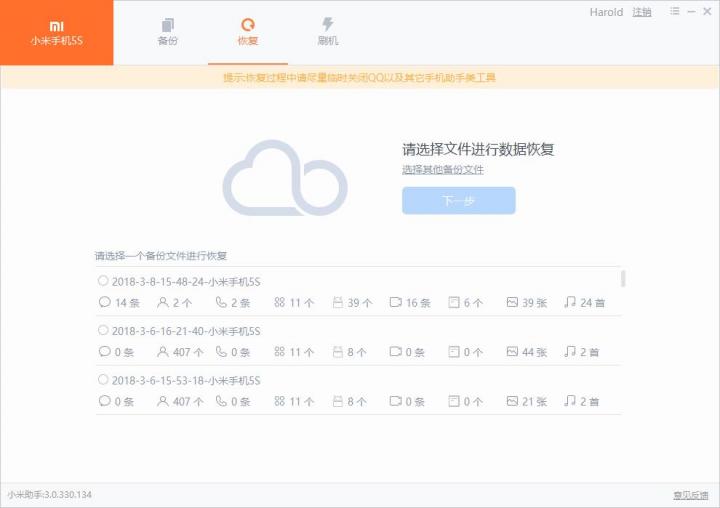Click contacts icon in 2018-3-6-15-53-18 row

[163, 401]
